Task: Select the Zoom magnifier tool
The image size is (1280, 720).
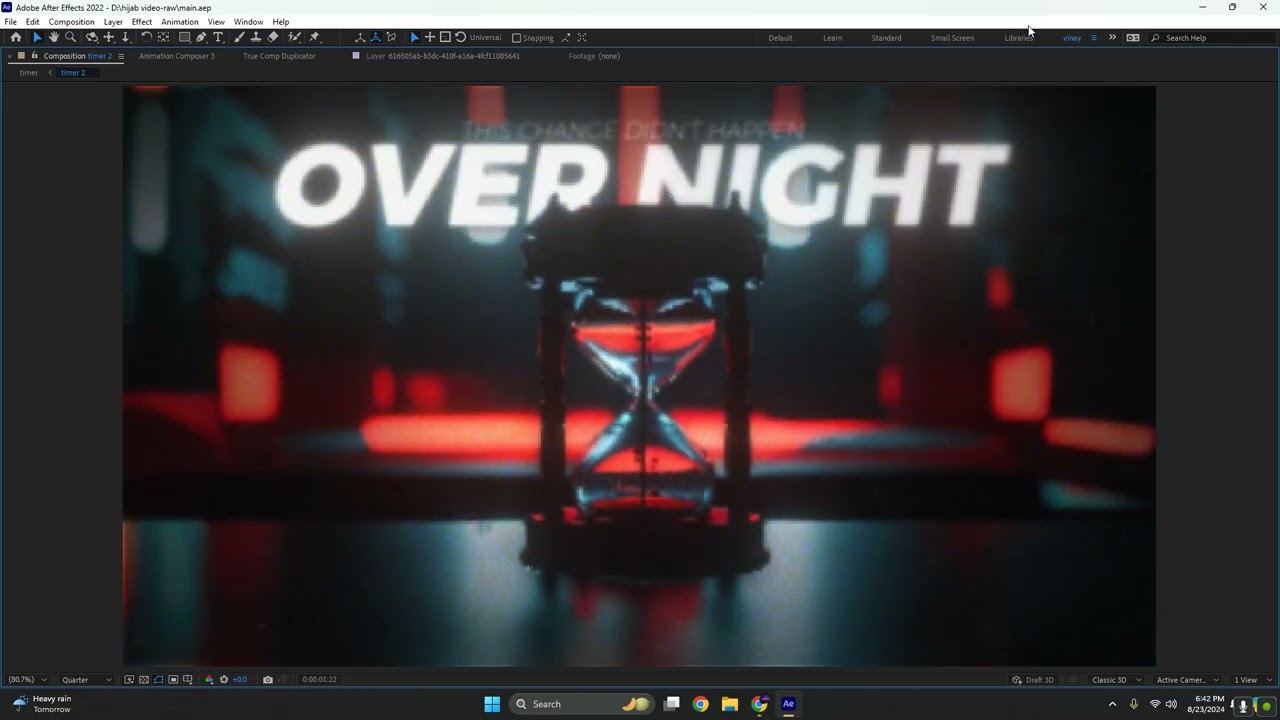Action: [x=71, y=37]
